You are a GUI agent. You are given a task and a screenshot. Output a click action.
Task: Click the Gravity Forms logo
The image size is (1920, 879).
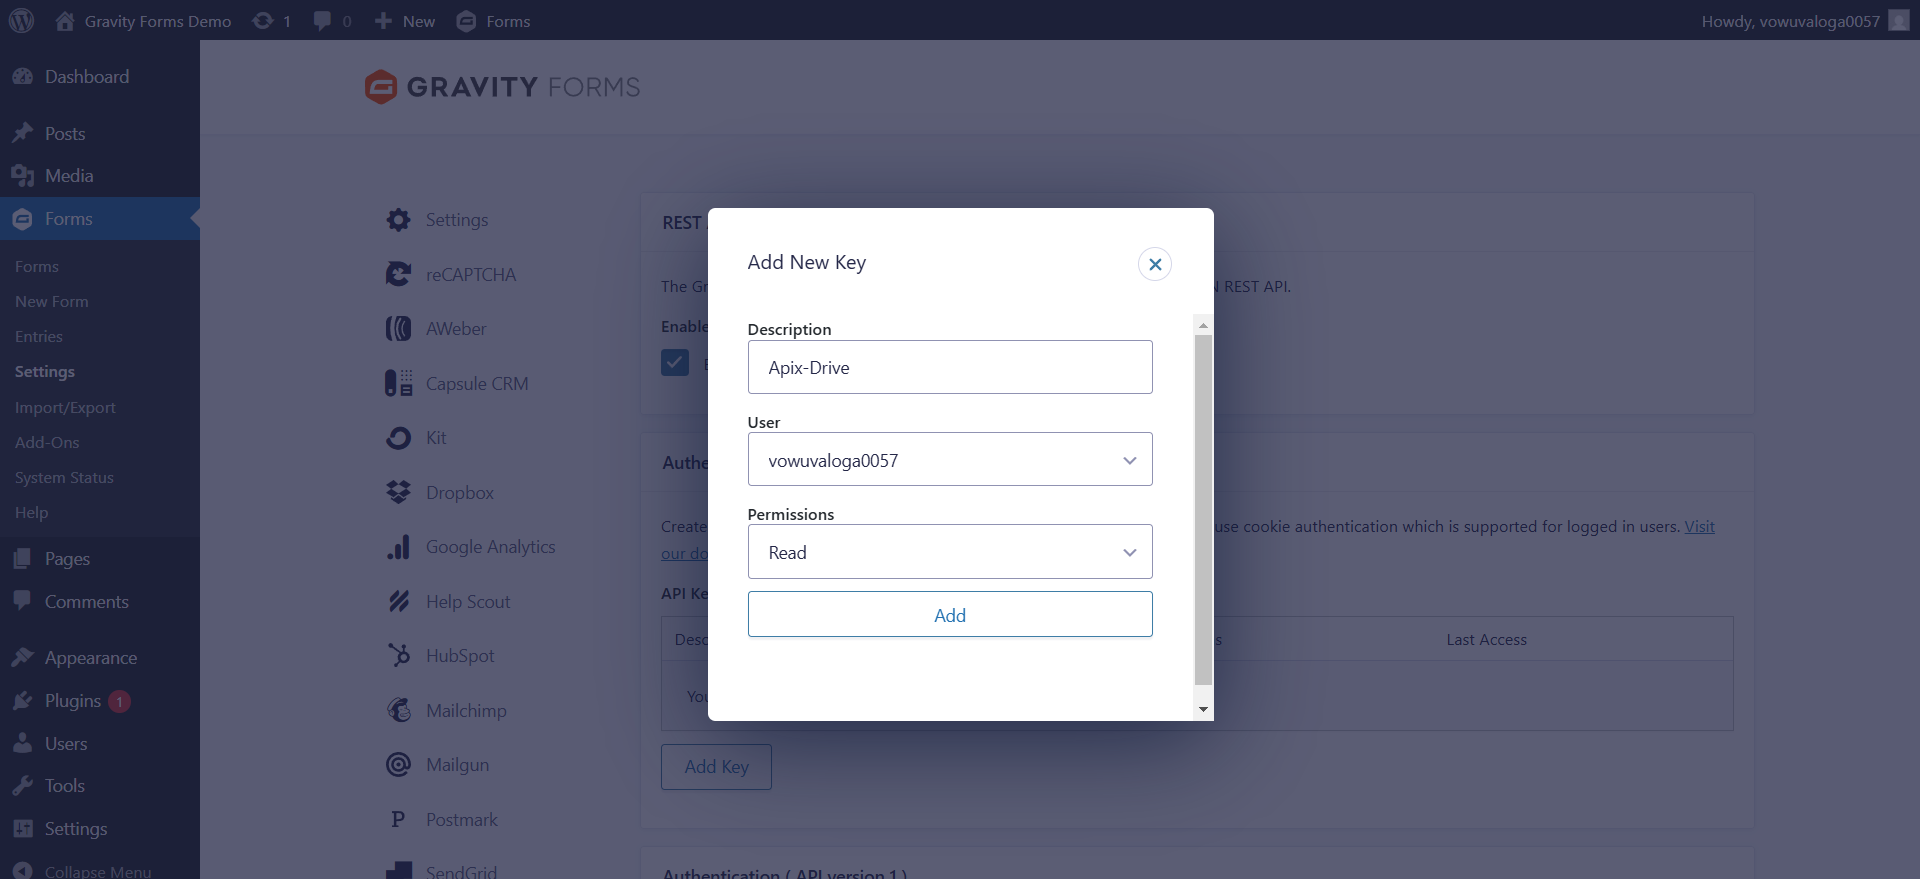click(503, 87)
